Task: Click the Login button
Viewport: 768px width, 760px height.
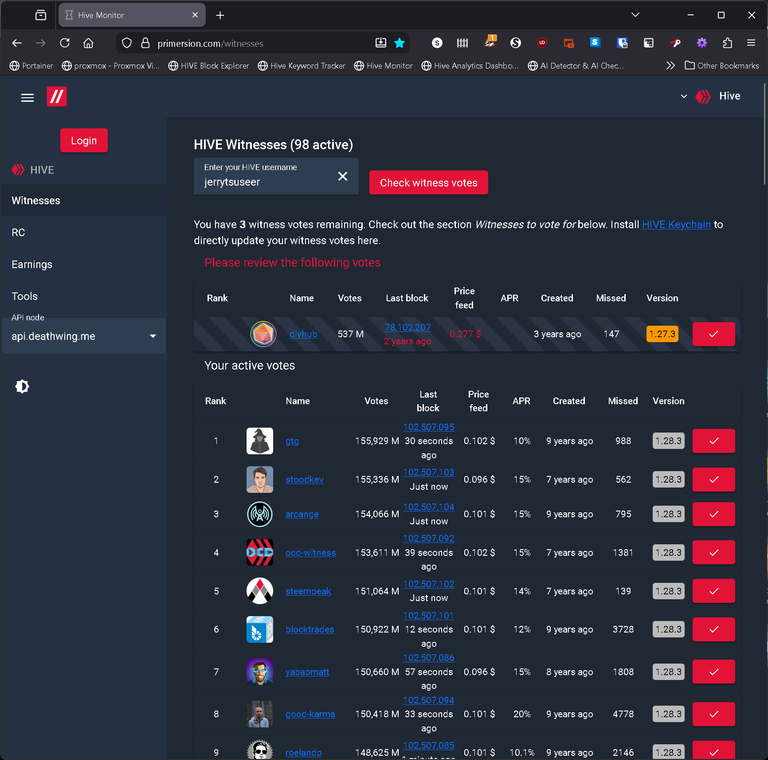Action: click(84, 141)
